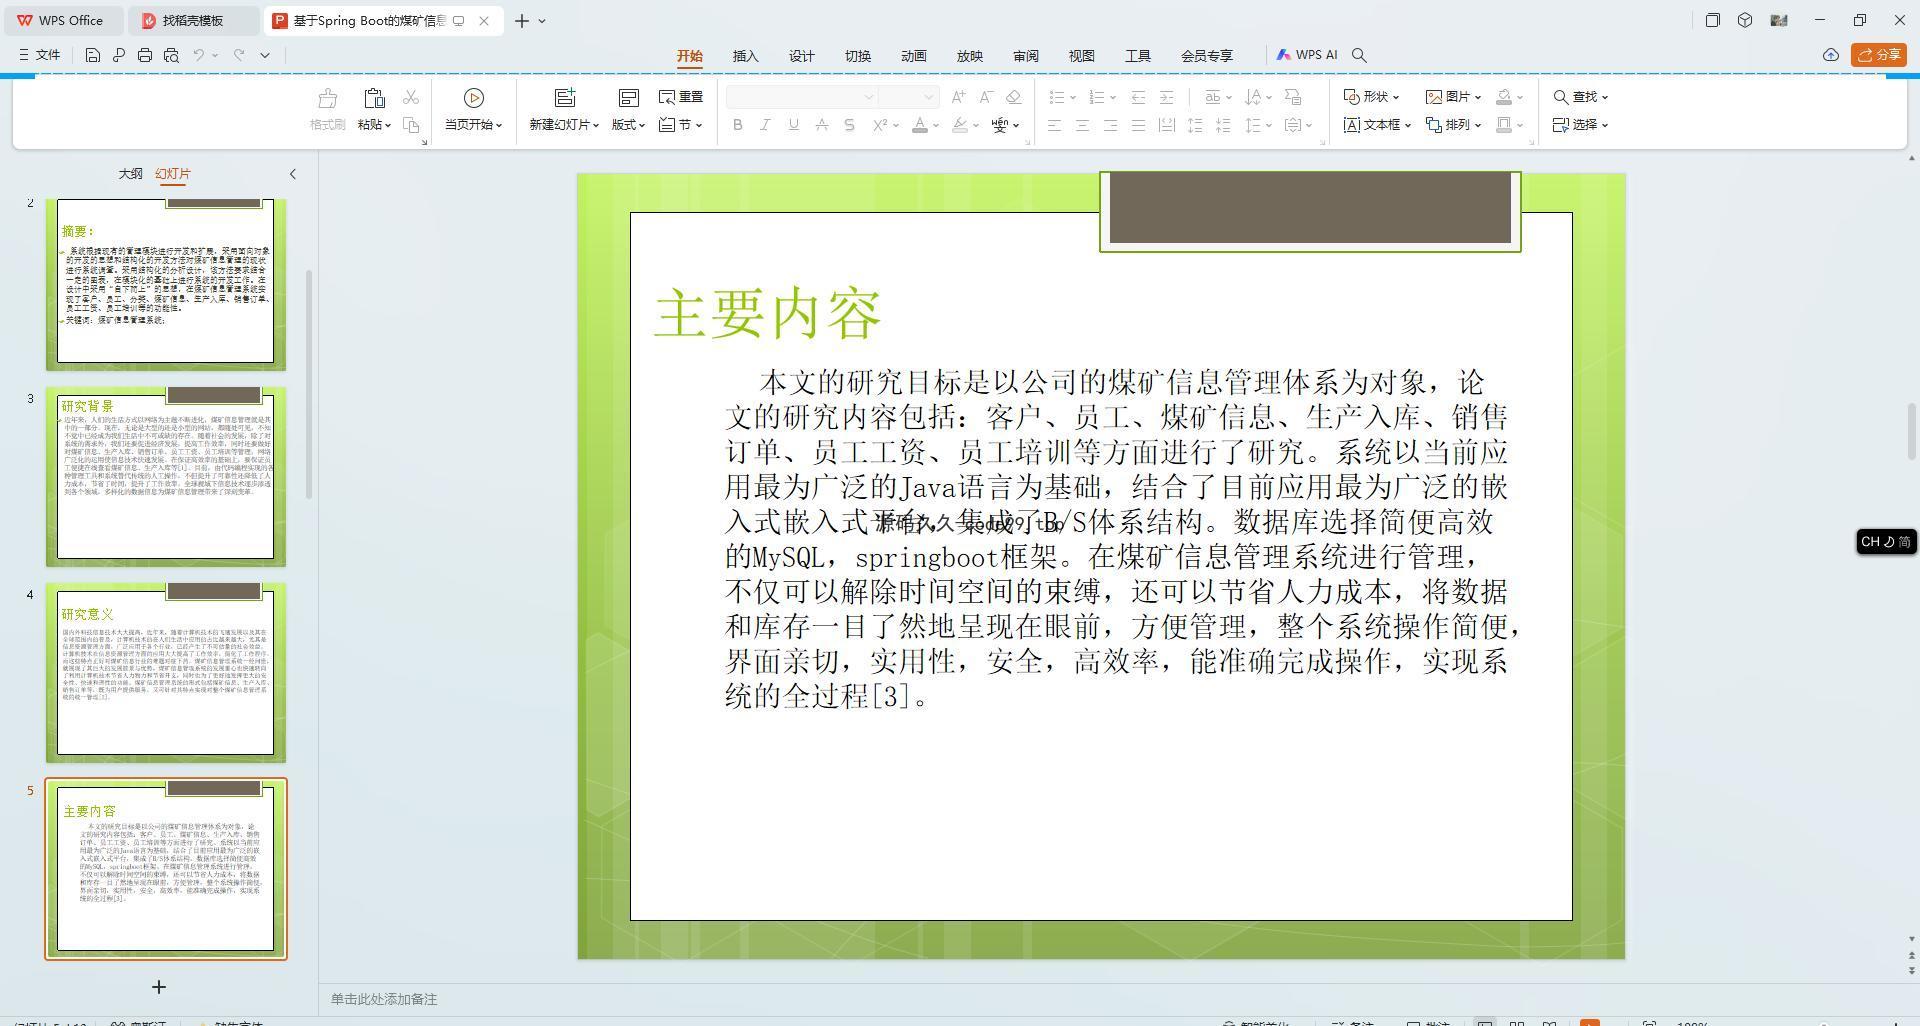Toggle strikethrough formatting

click(822, 125)
